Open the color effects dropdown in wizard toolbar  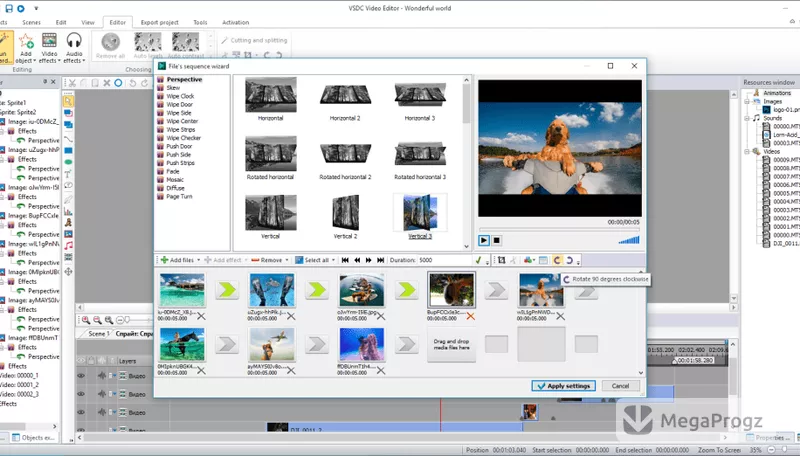pyautogui.click(x=534, y=260)
